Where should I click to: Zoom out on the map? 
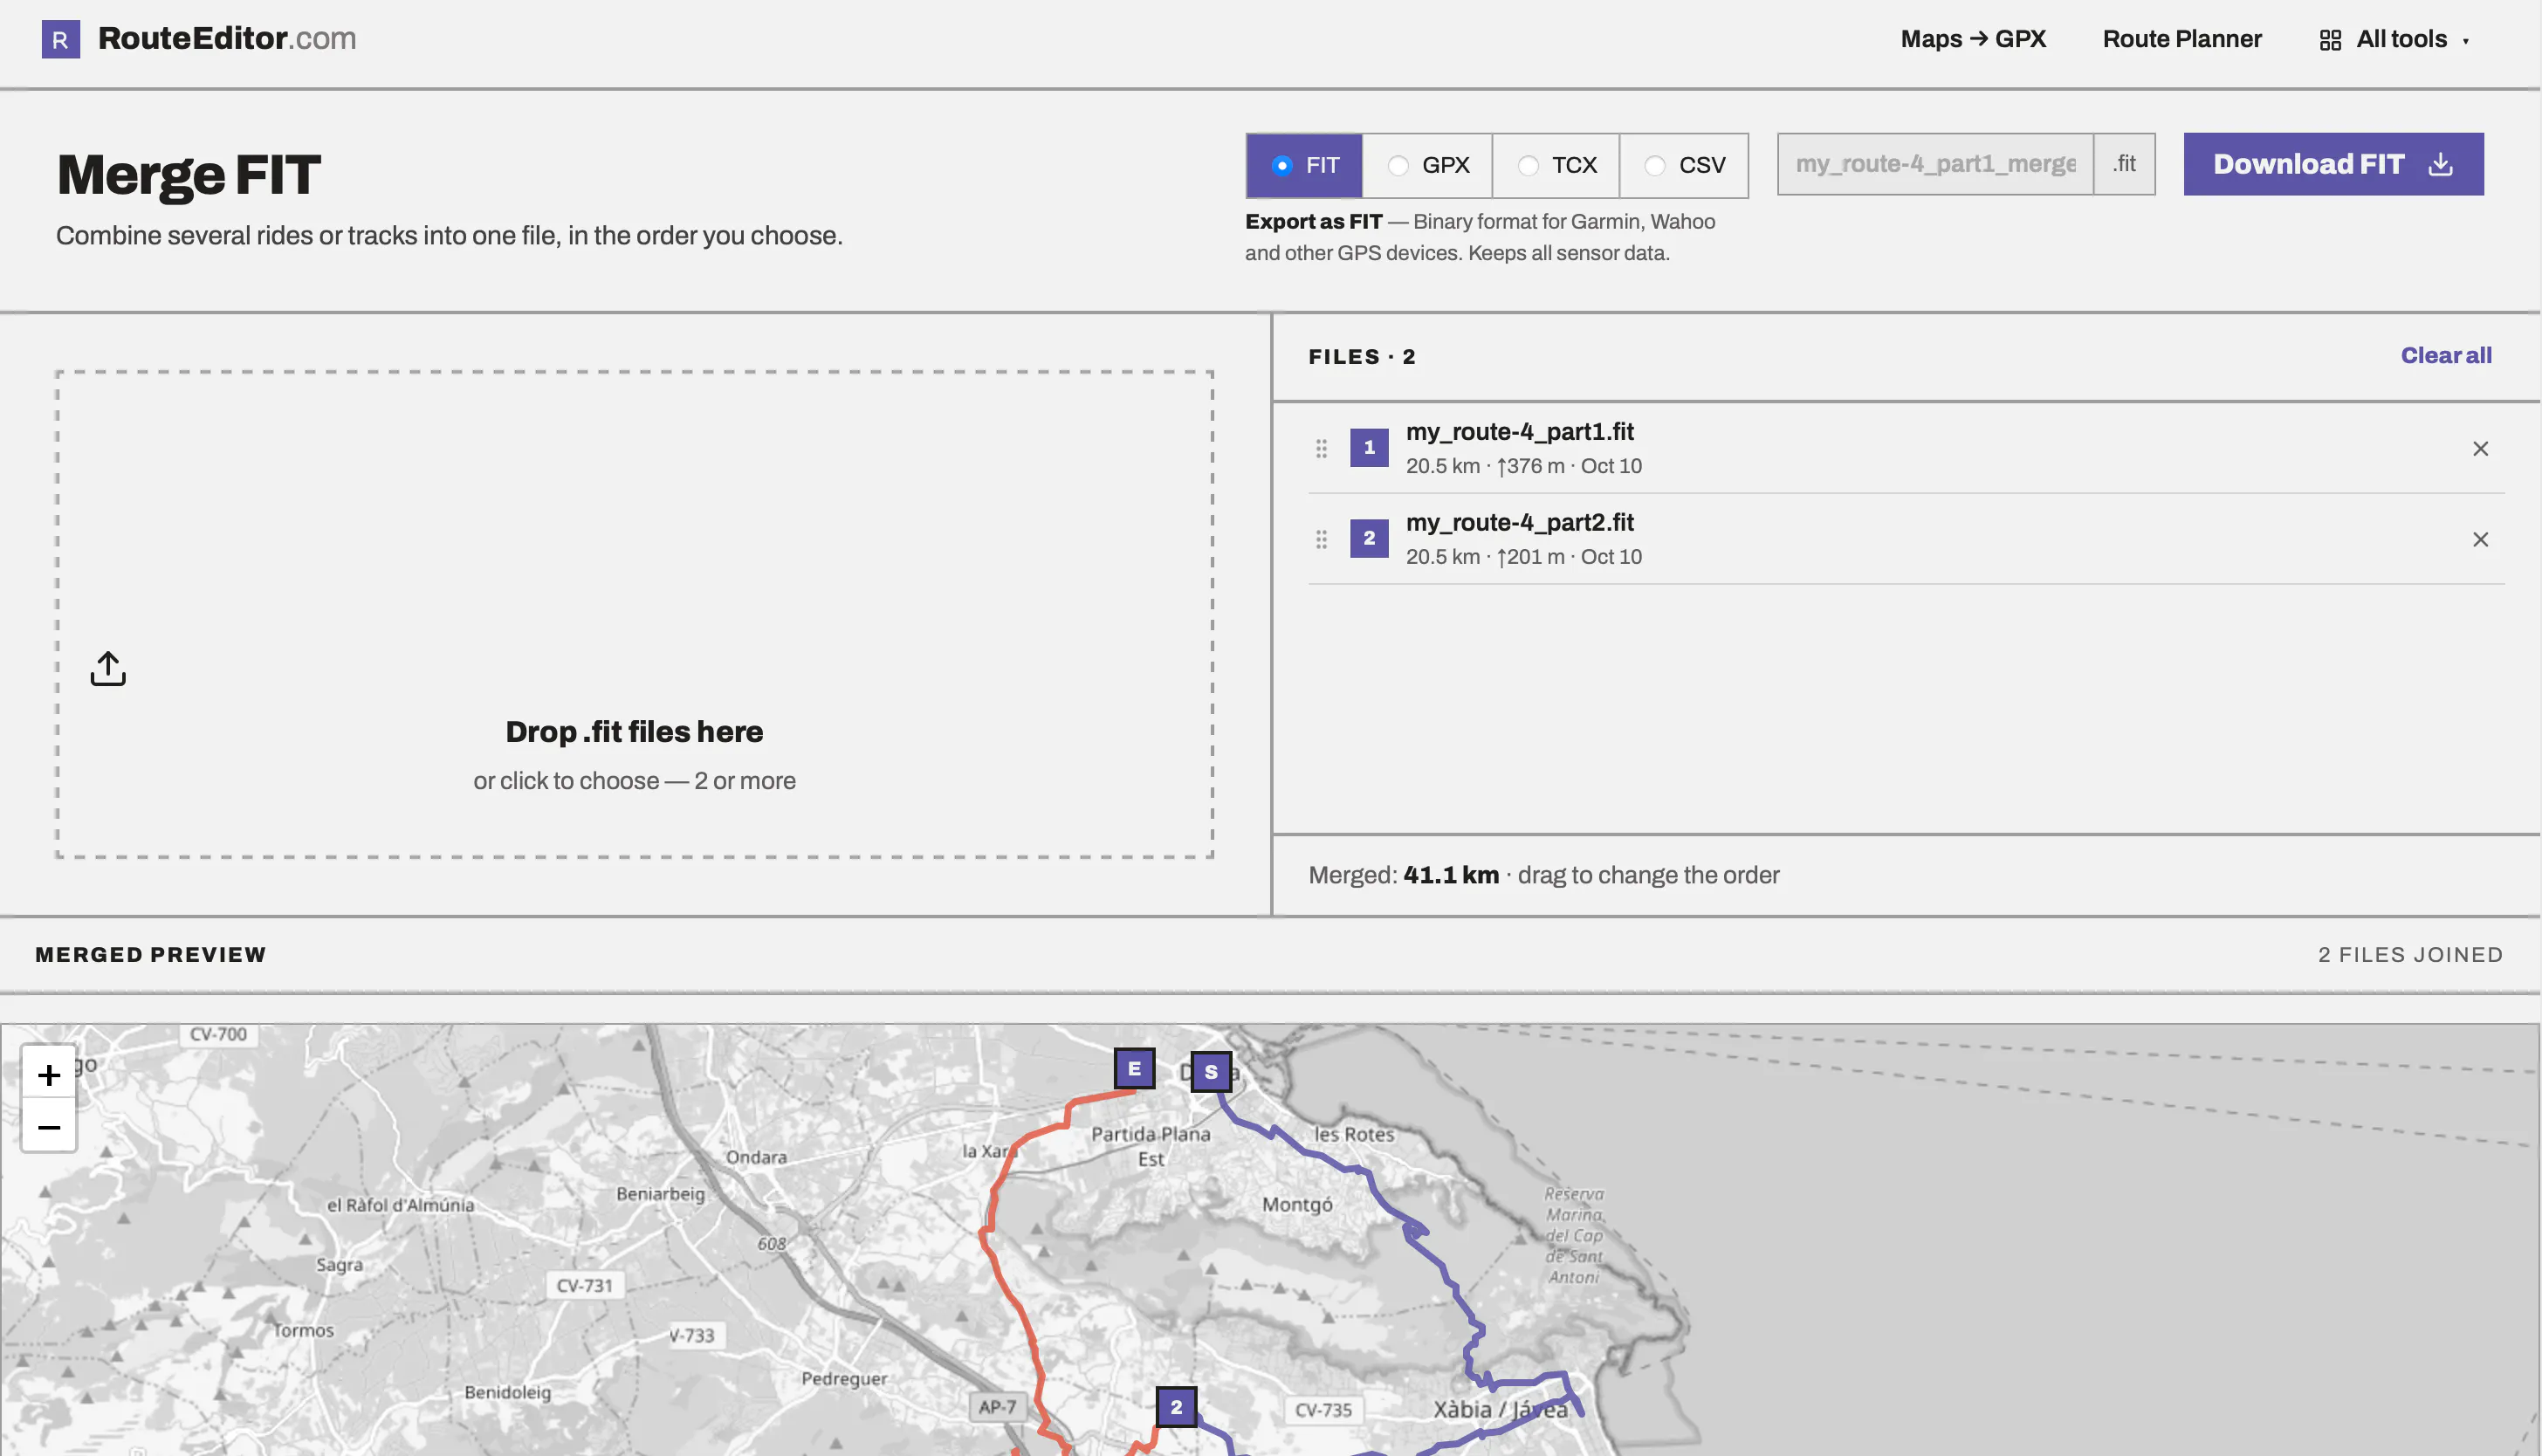point(49,1127)
